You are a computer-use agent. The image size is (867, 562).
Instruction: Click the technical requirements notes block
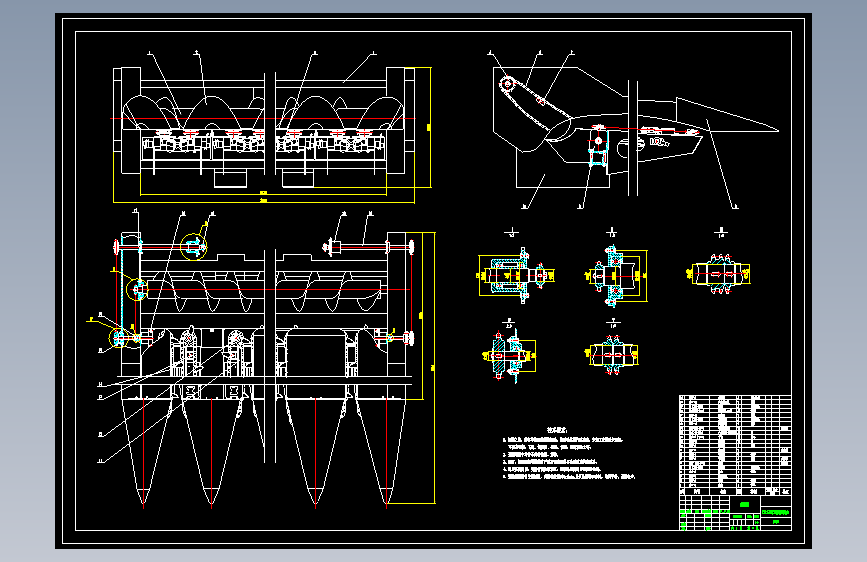(x=569, y=453)
